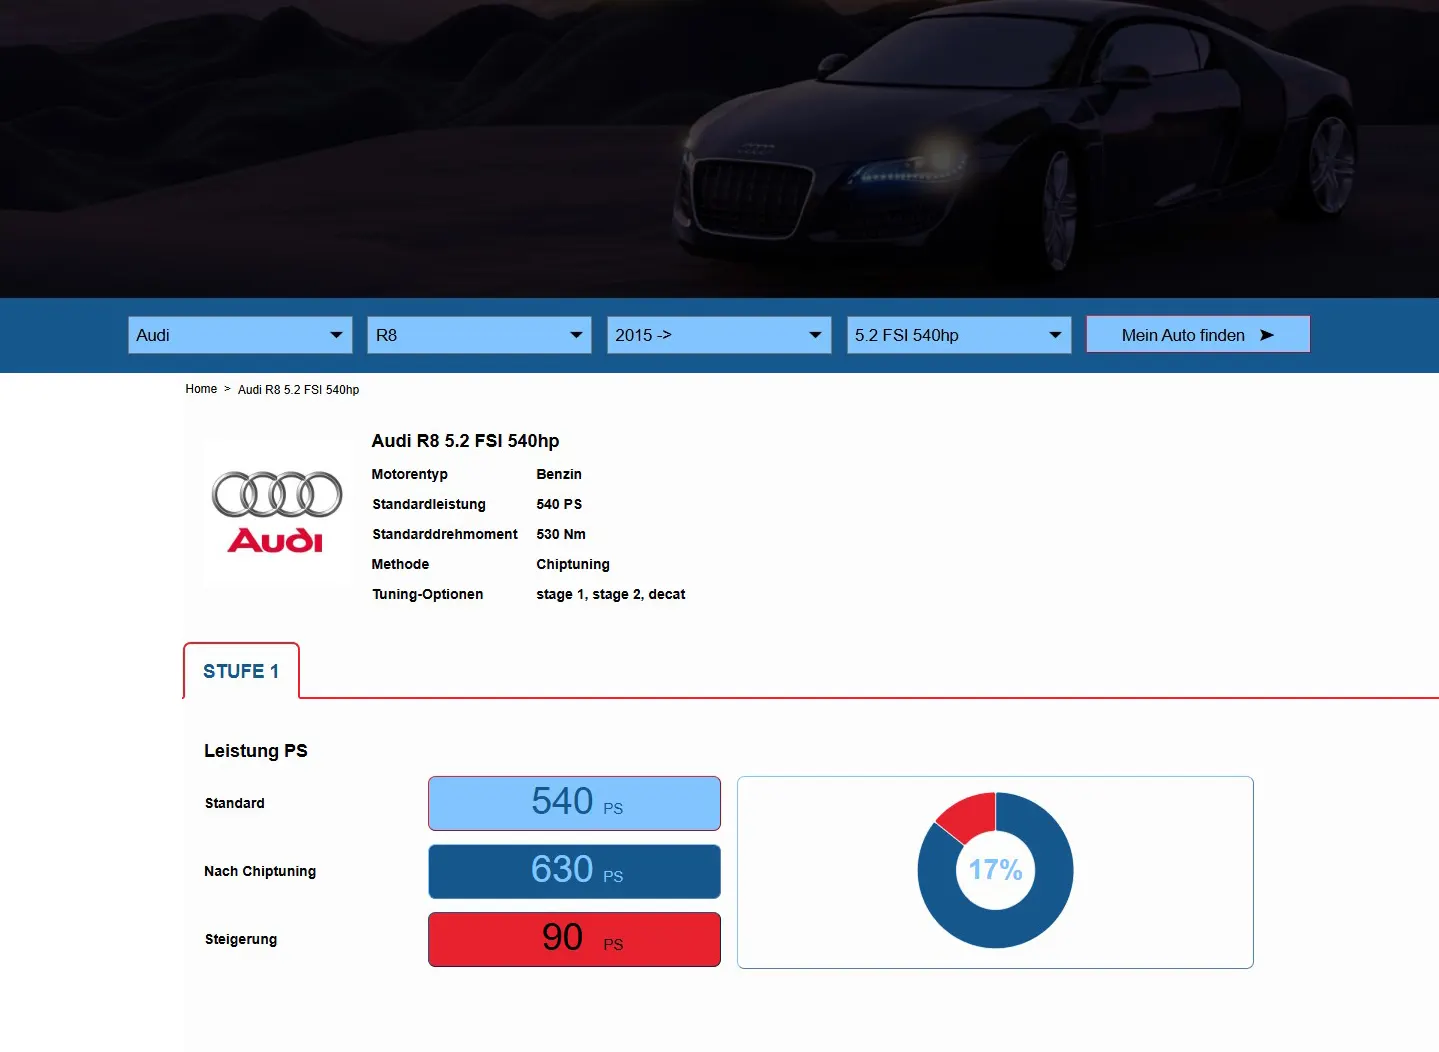Click the Home breadcrumb link
Viewport: 1439px width, 1052px height.
(x=201, y=388)
